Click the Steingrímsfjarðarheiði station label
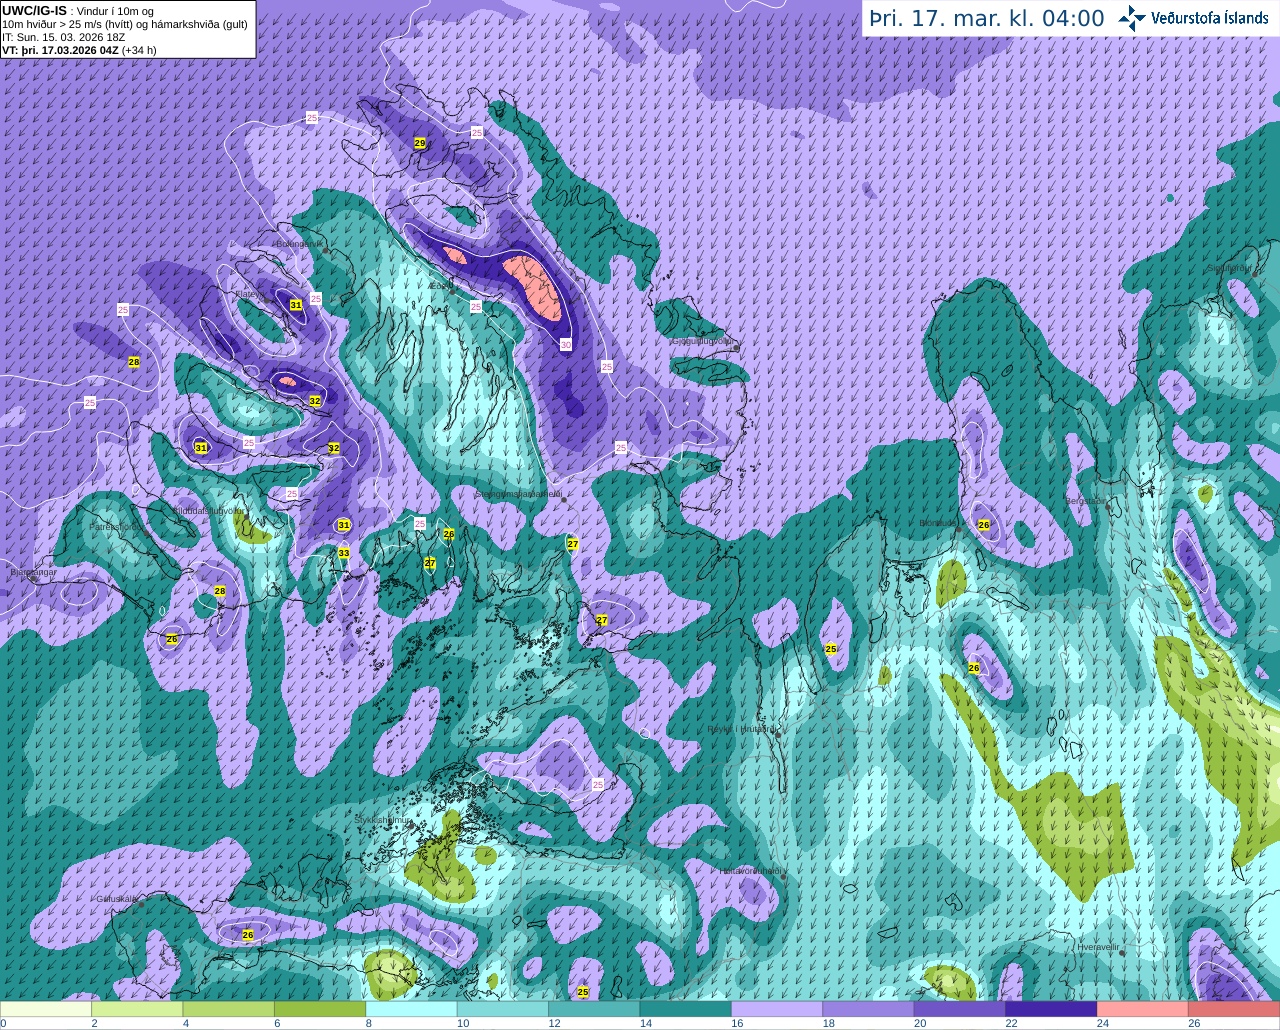Screen dimensions: 1280x1030 click(517, 494)
